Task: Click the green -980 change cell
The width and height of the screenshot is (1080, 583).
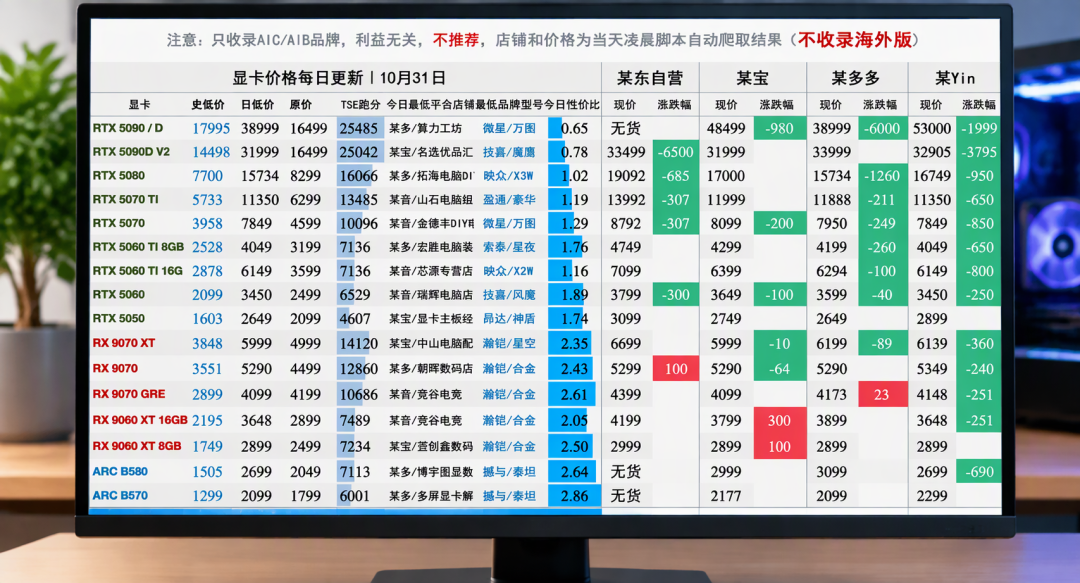Action: click(x=780, y=128)
